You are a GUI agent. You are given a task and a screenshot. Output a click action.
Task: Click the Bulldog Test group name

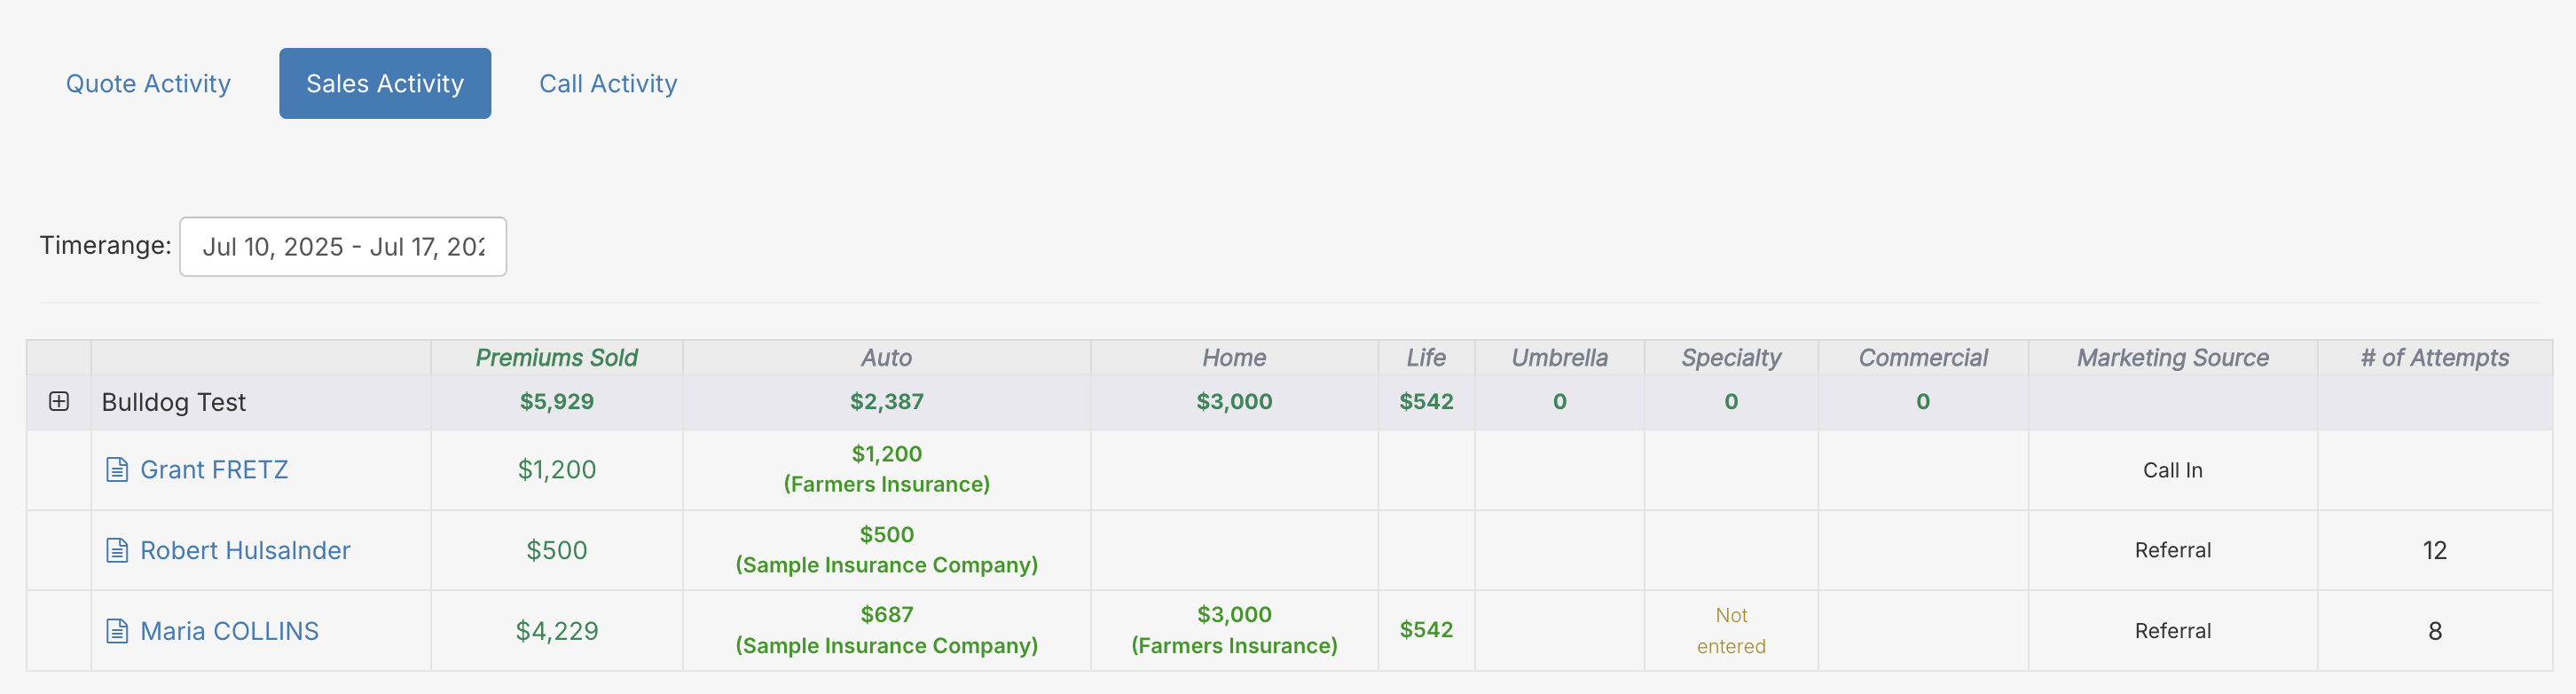(x=173, y=402)
